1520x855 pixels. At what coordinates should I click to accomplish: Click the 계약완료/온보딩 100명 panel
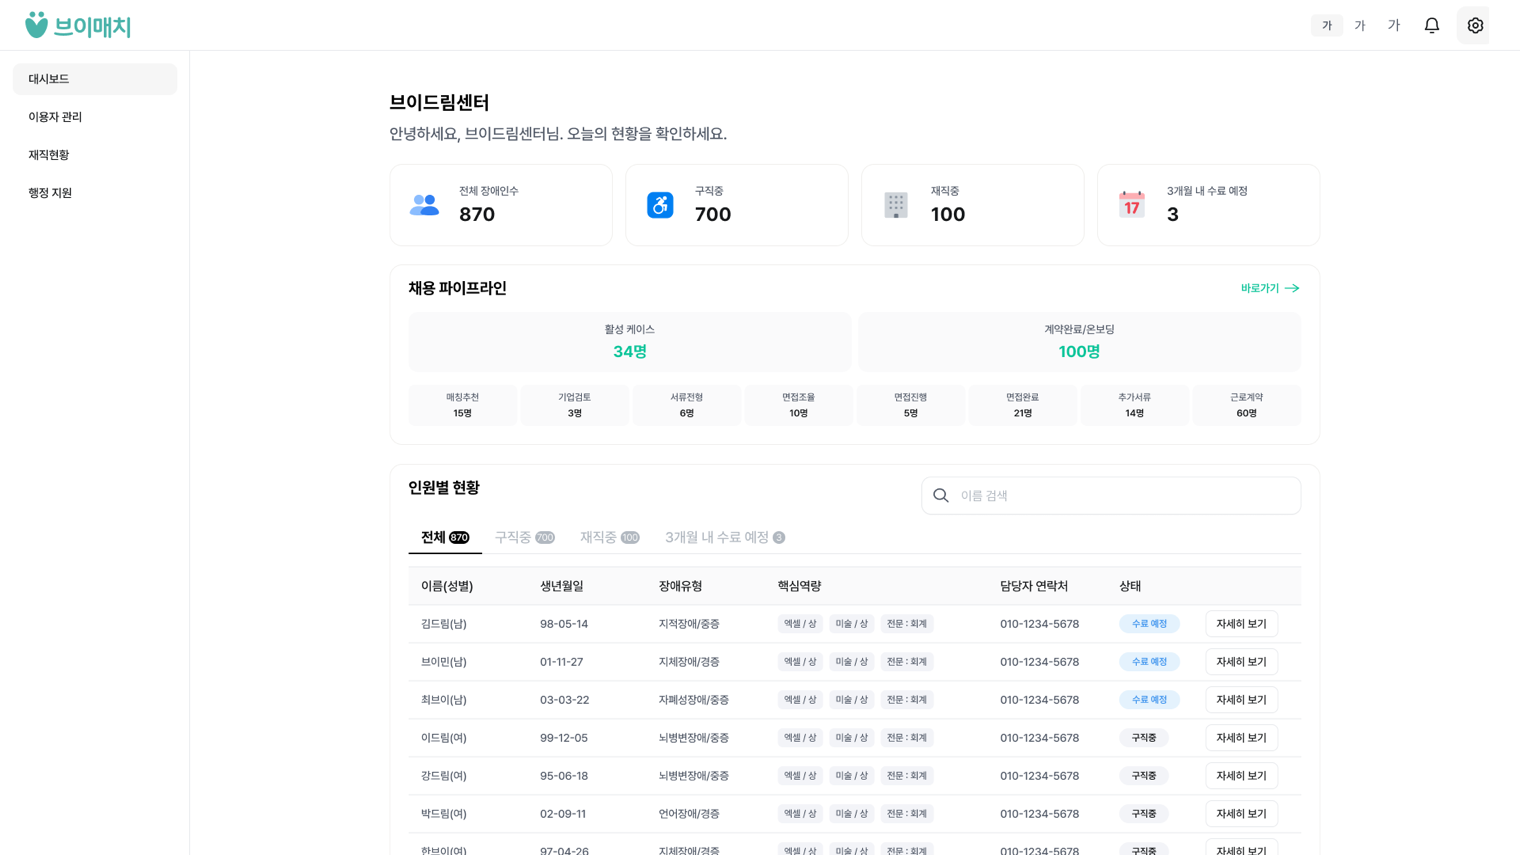click(1079, 342)
